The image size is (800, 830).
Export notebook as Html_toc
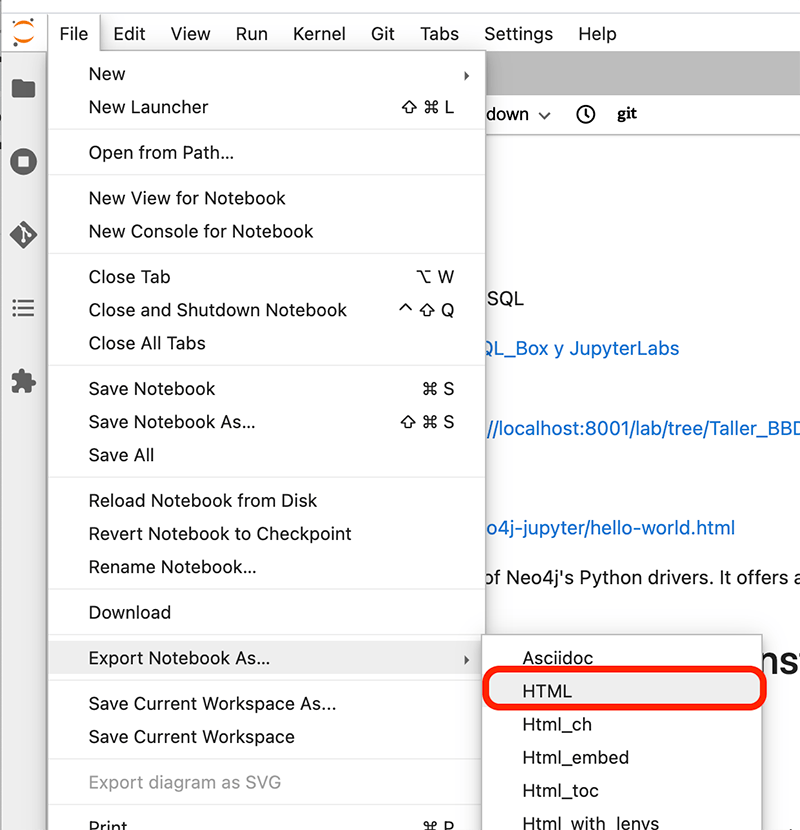[x=622, y=791]
